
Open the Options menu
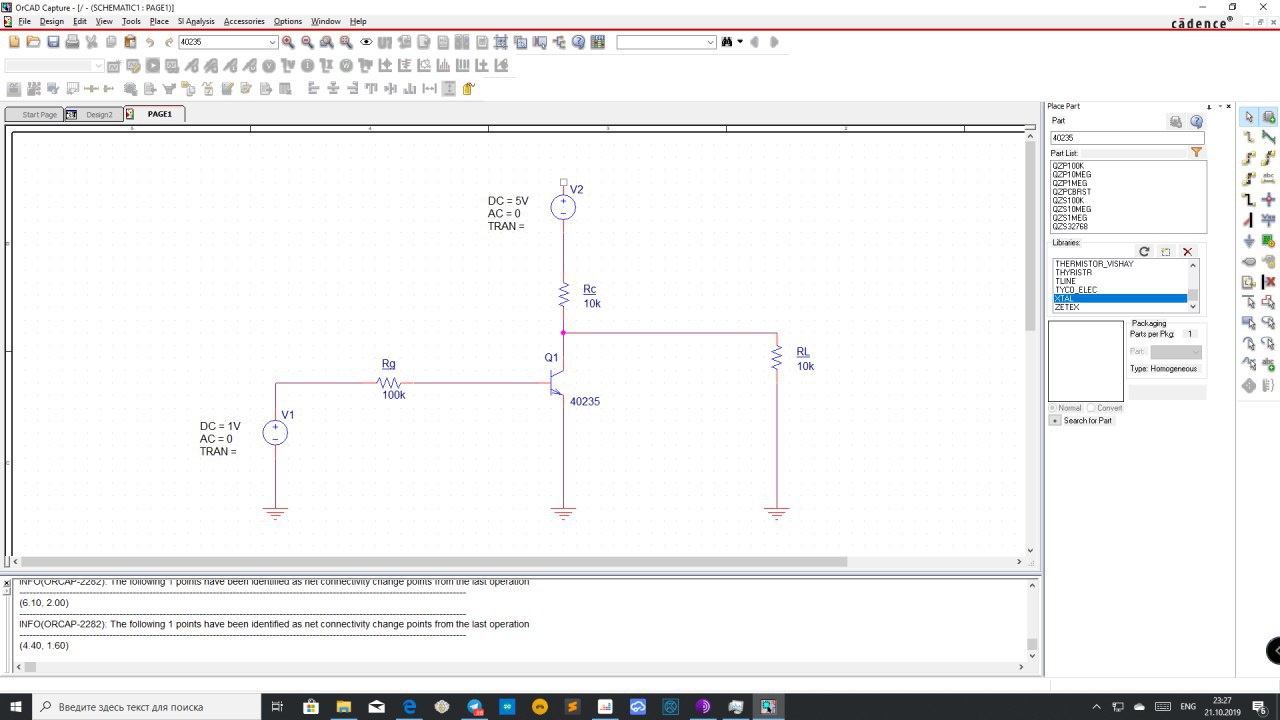coord(288,21)
